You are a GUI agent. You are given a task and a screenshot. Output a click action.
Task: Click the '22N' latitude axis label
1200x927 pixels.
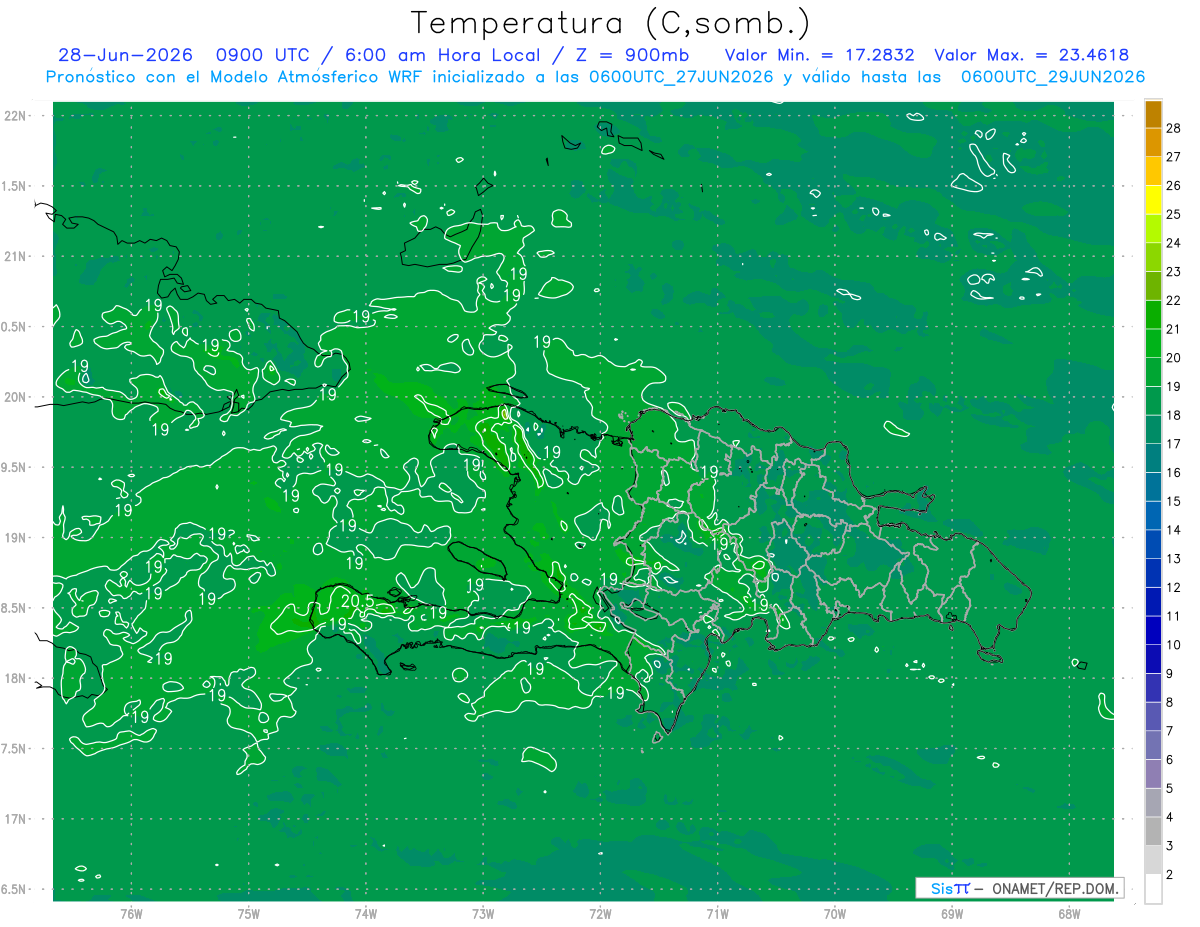click(17, 116)
